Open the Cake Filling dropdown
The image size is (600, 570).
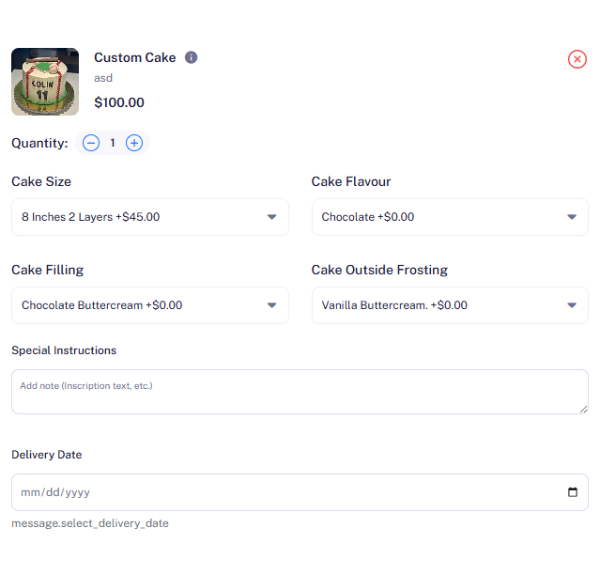click(x=150, y=305)
